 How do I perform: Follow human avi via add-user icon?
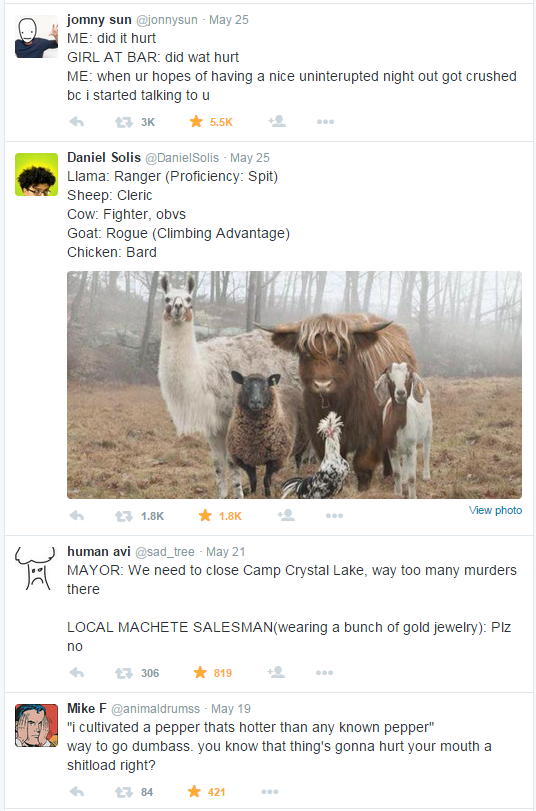tap(276, 672)
